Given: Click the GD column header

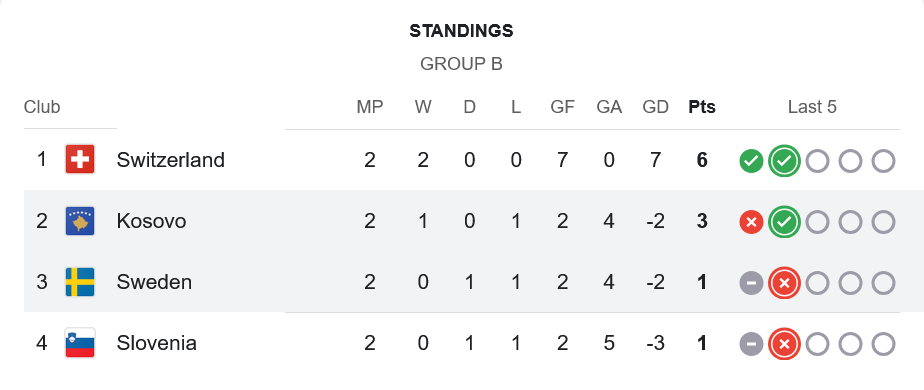Looking at the screenshot, I should click(x=655, y=107).
